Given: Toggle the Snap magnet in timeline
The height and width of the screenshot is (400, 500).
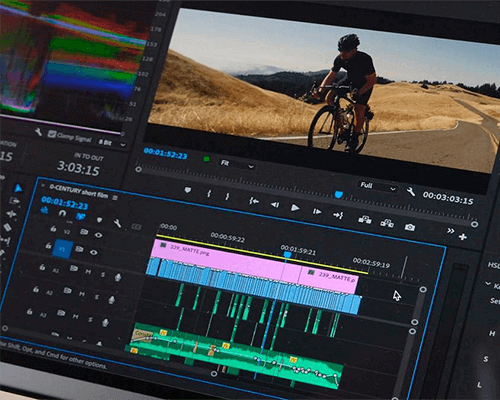Looking at the screenshot, I should (62, 213).
